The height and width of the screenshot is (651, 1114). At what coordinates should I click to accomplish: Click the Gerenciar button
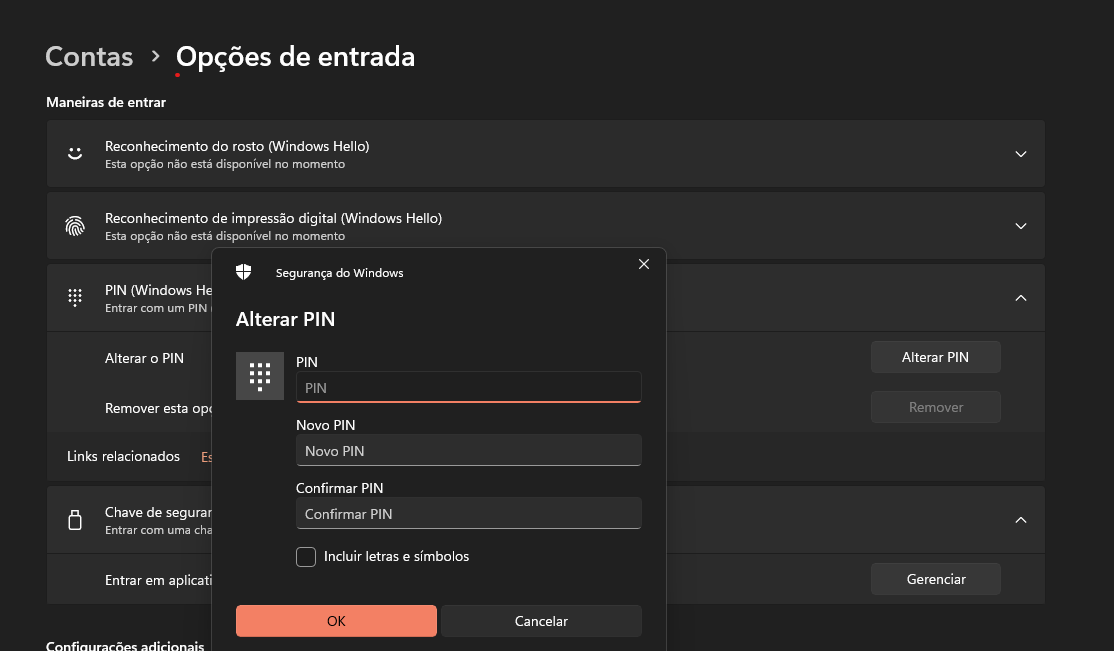[936, 579]
